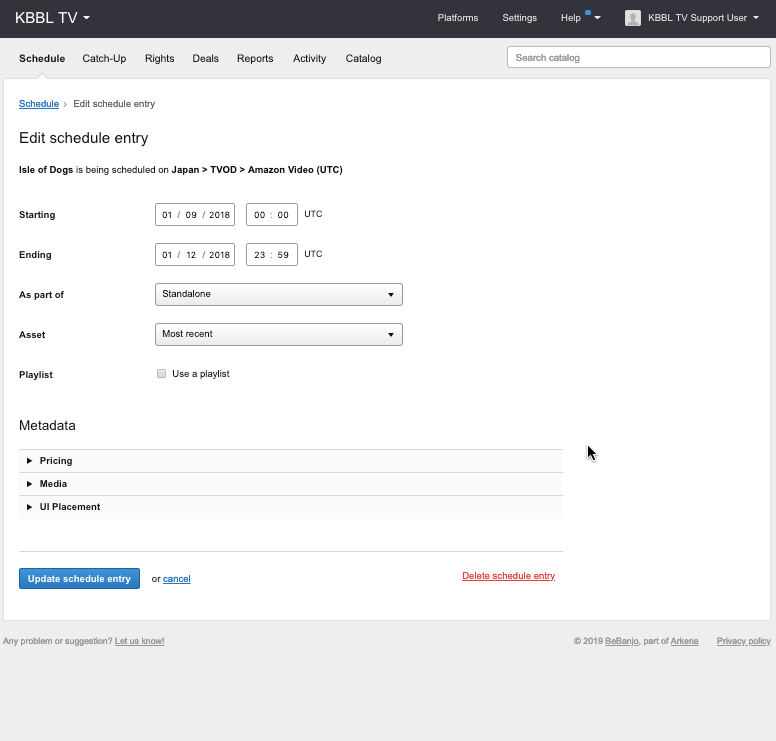
Task: Switch to the Catch-Up tab
Action: pos(104,58)
